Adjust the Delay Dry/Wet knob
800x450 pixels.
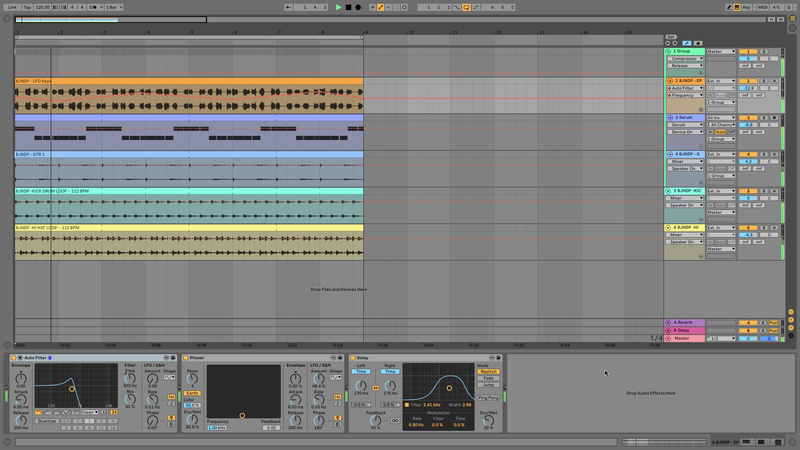coord(488,419)
